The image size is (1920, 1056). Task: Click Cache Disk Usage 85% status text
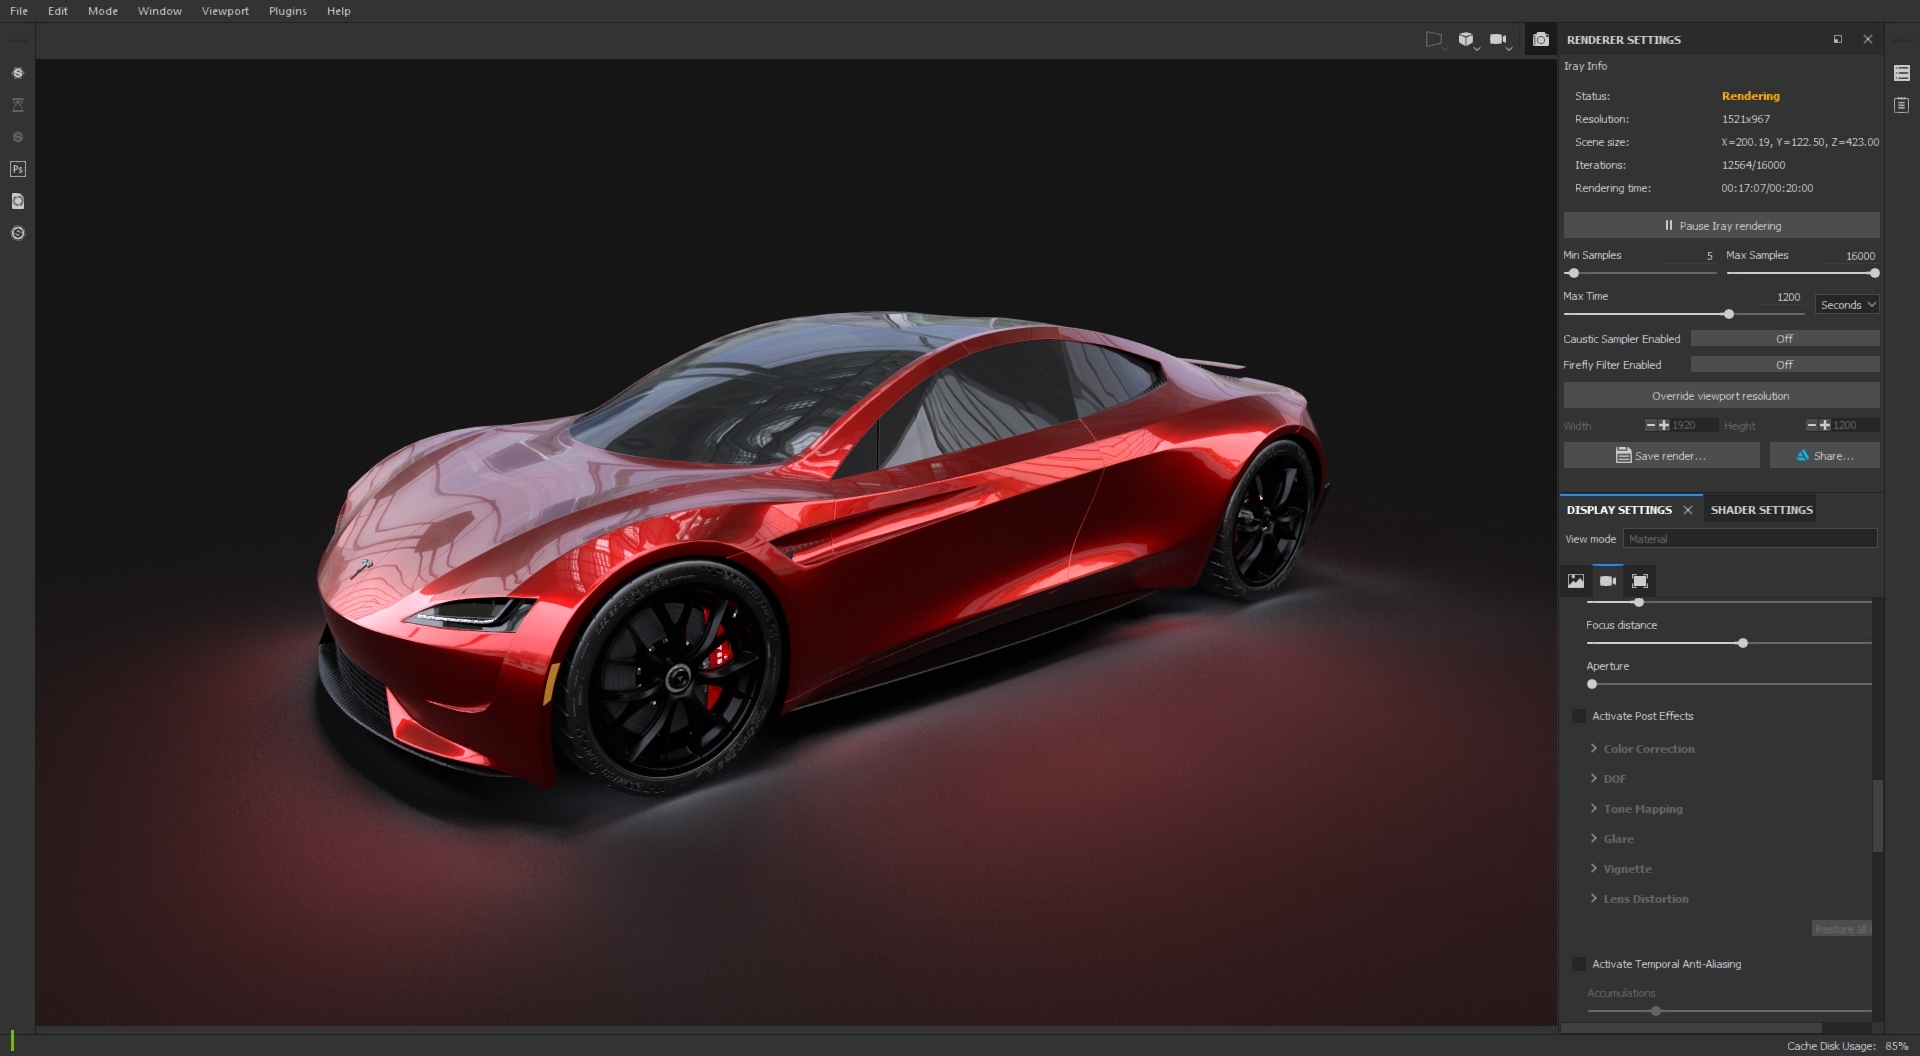[1847, 1046]
